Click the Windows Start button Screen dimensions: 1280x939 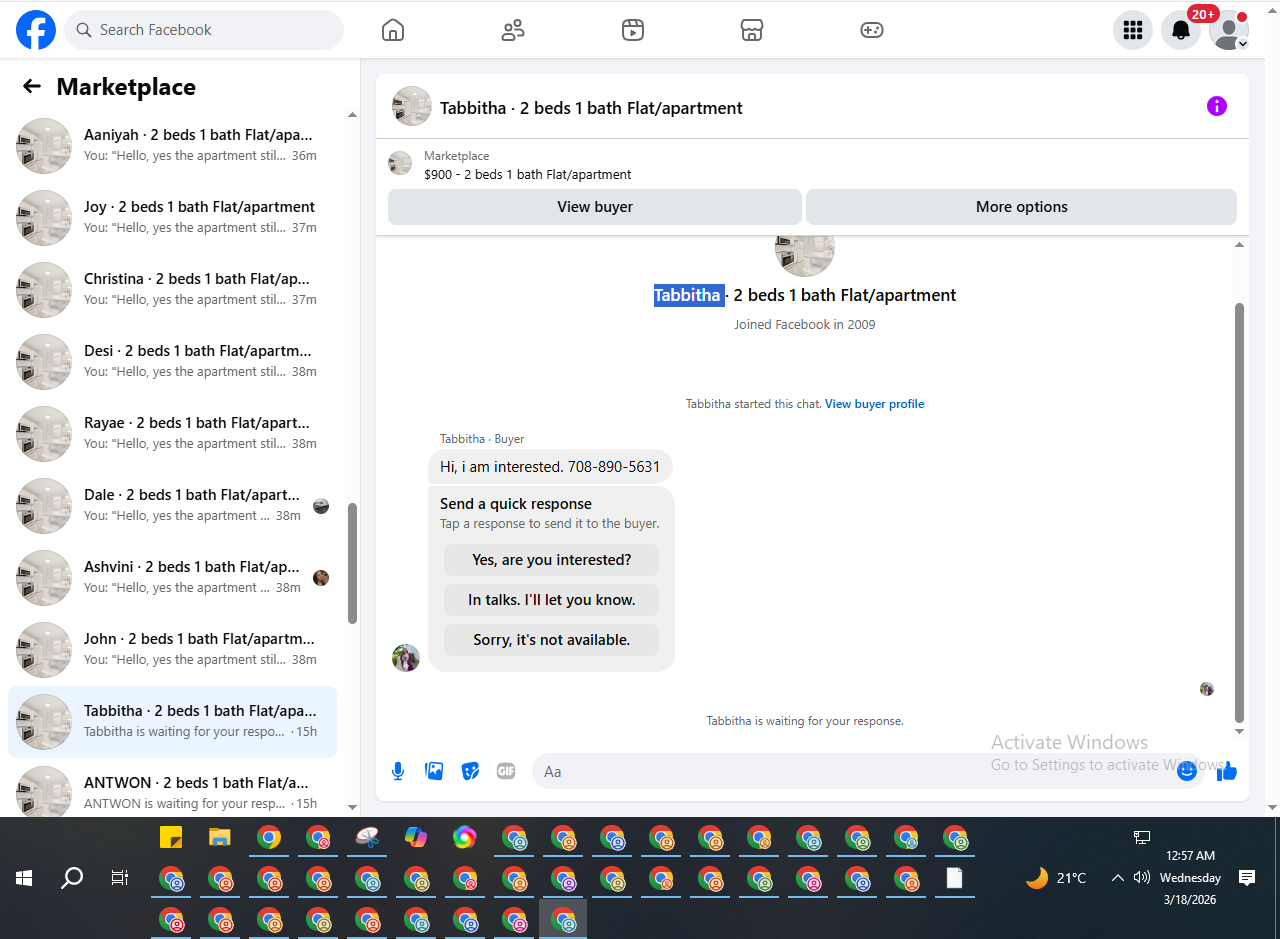point(24,878)
